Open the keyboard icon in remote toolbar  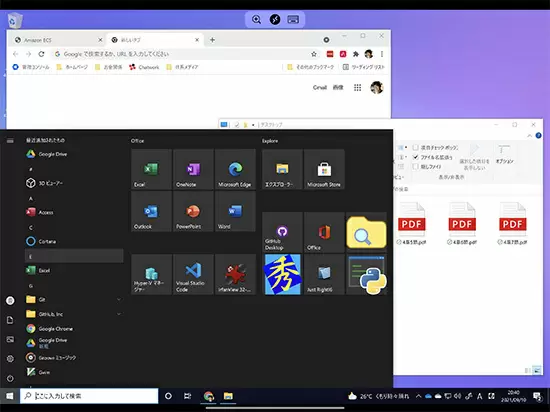(x=293, y=19)
